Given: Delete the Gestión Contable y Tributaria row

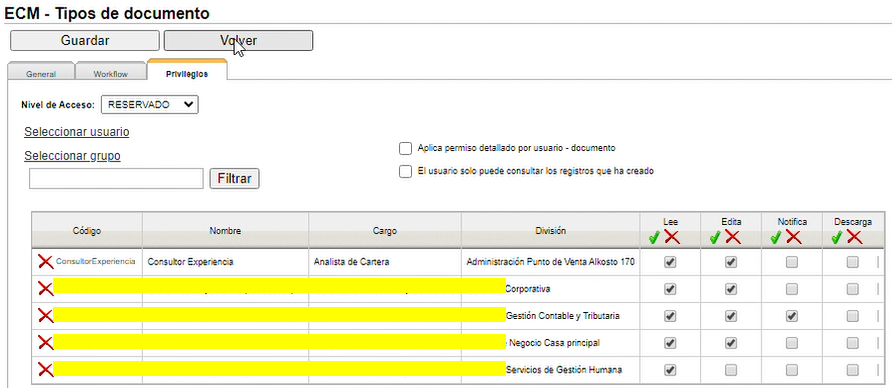Looking at the screenshot, I should (x=46, y=315).
